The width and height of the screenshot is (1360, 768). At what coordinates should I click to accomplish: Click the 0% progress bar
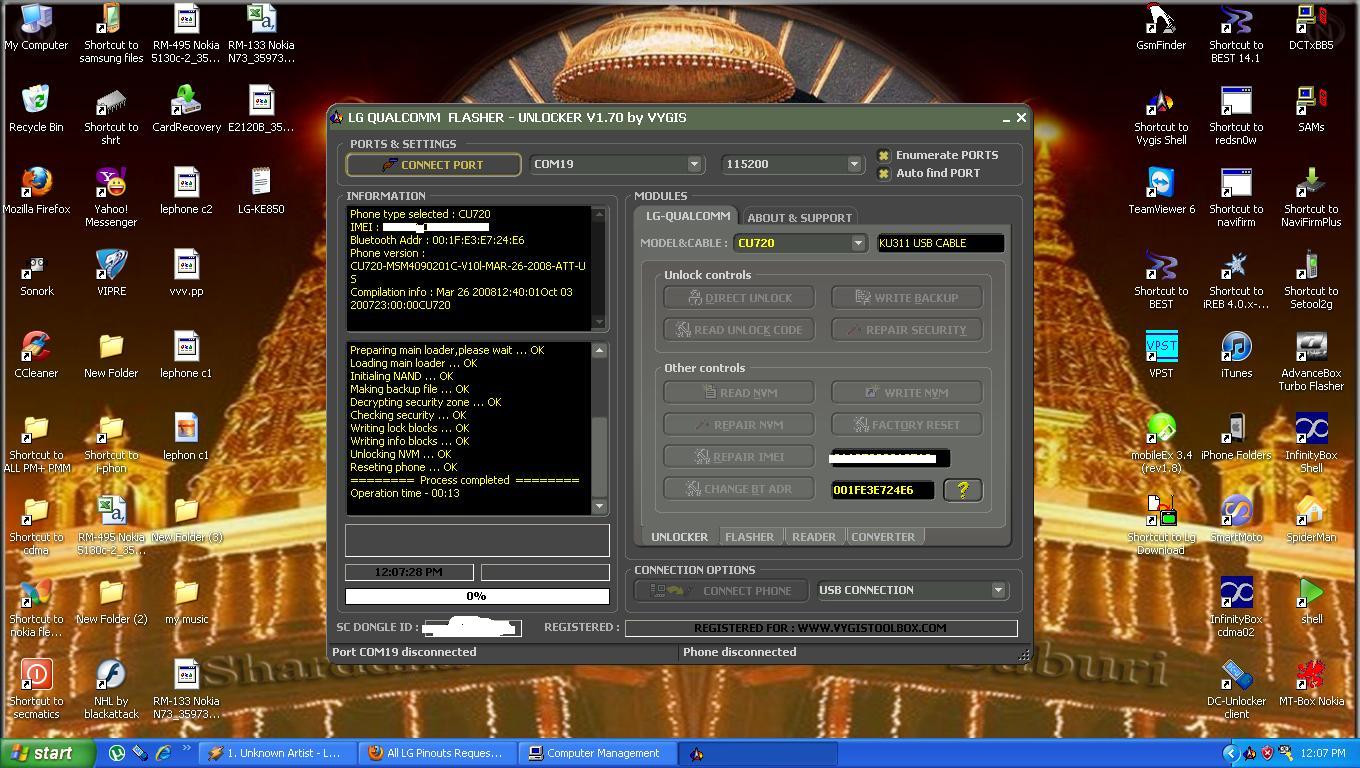477,596
